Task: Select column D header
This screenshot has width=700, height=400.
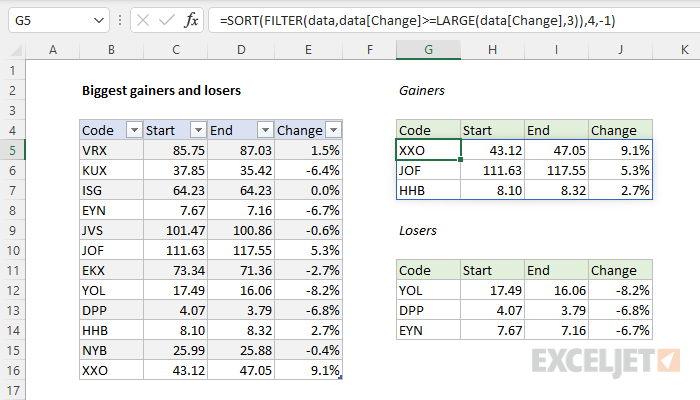Action: pyautogui.click(x=241, y=50)
